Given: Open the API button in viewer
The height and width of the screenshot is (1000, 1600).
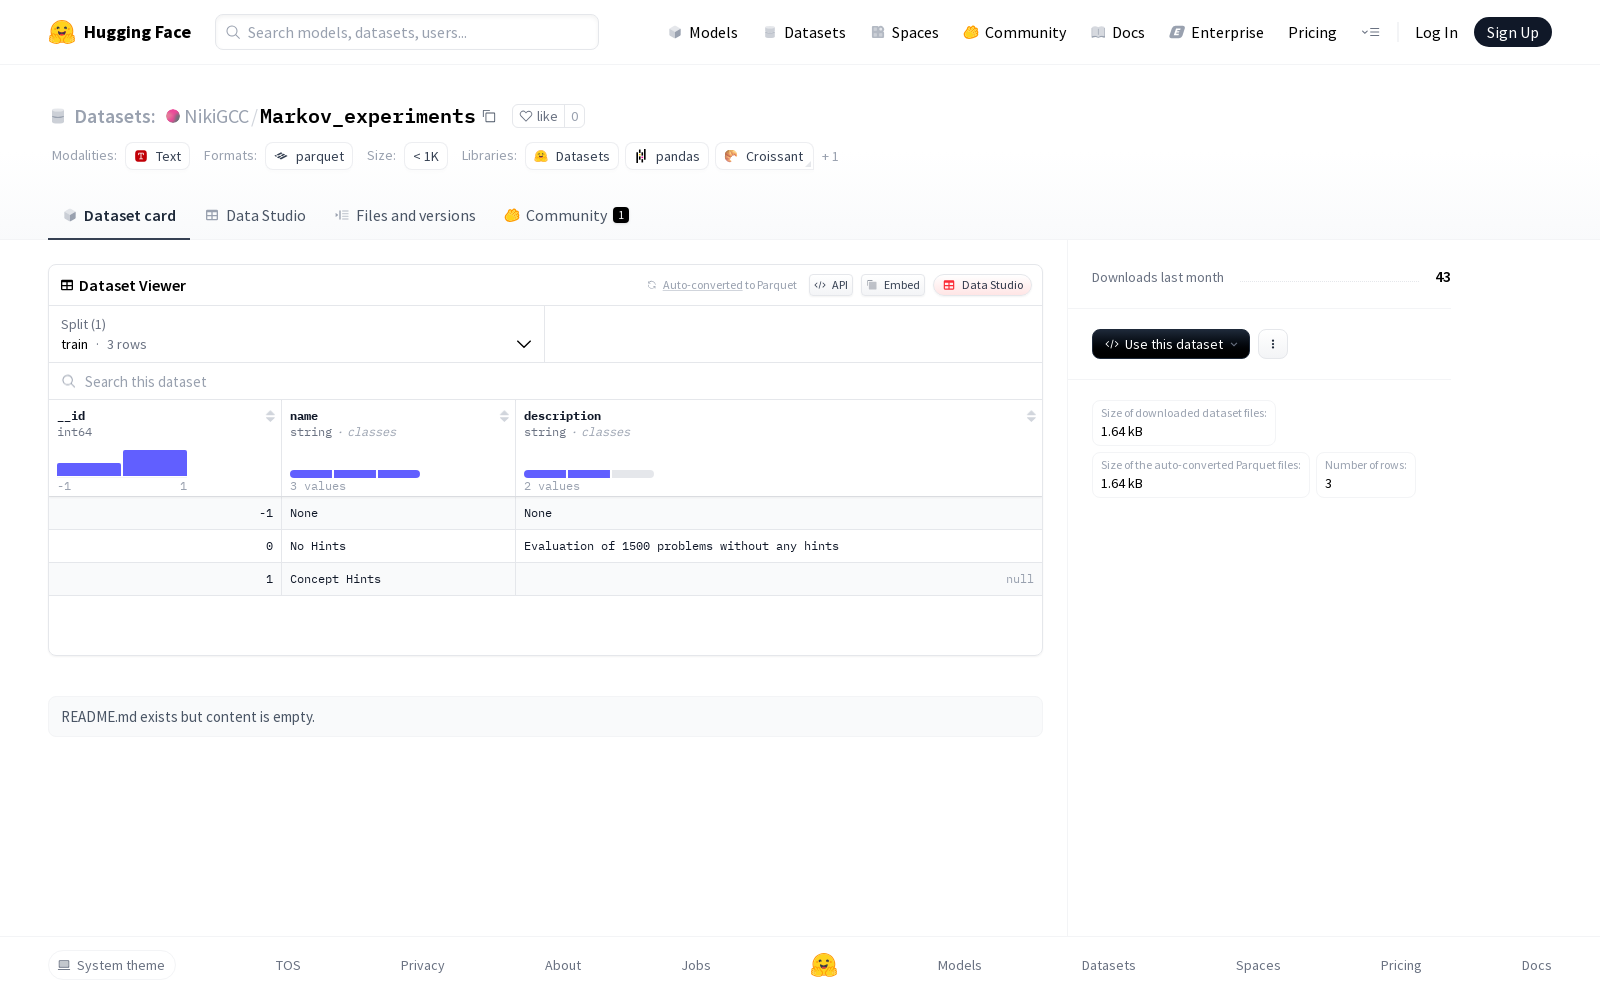Looking at the screenshot, I should 831,285.
